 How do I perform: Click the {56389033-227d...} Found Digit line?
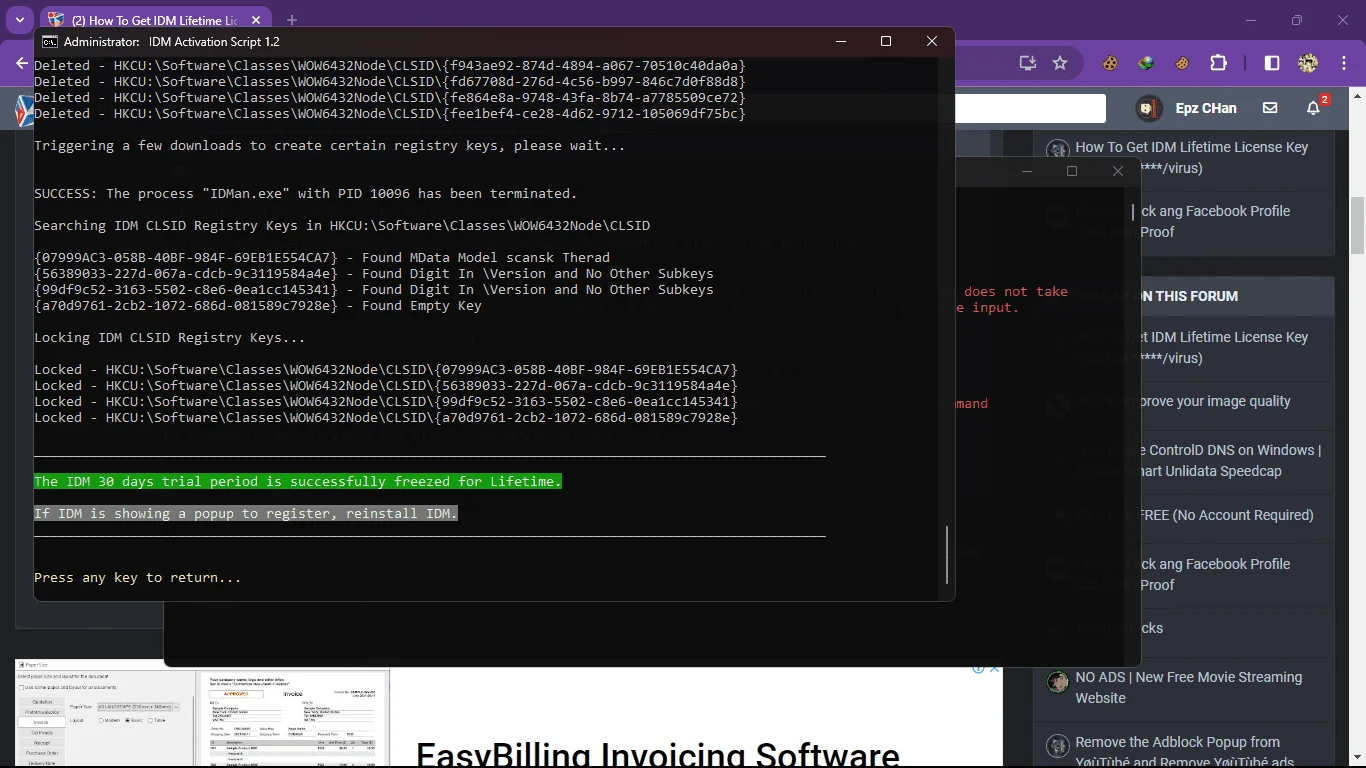click(374, 273)
